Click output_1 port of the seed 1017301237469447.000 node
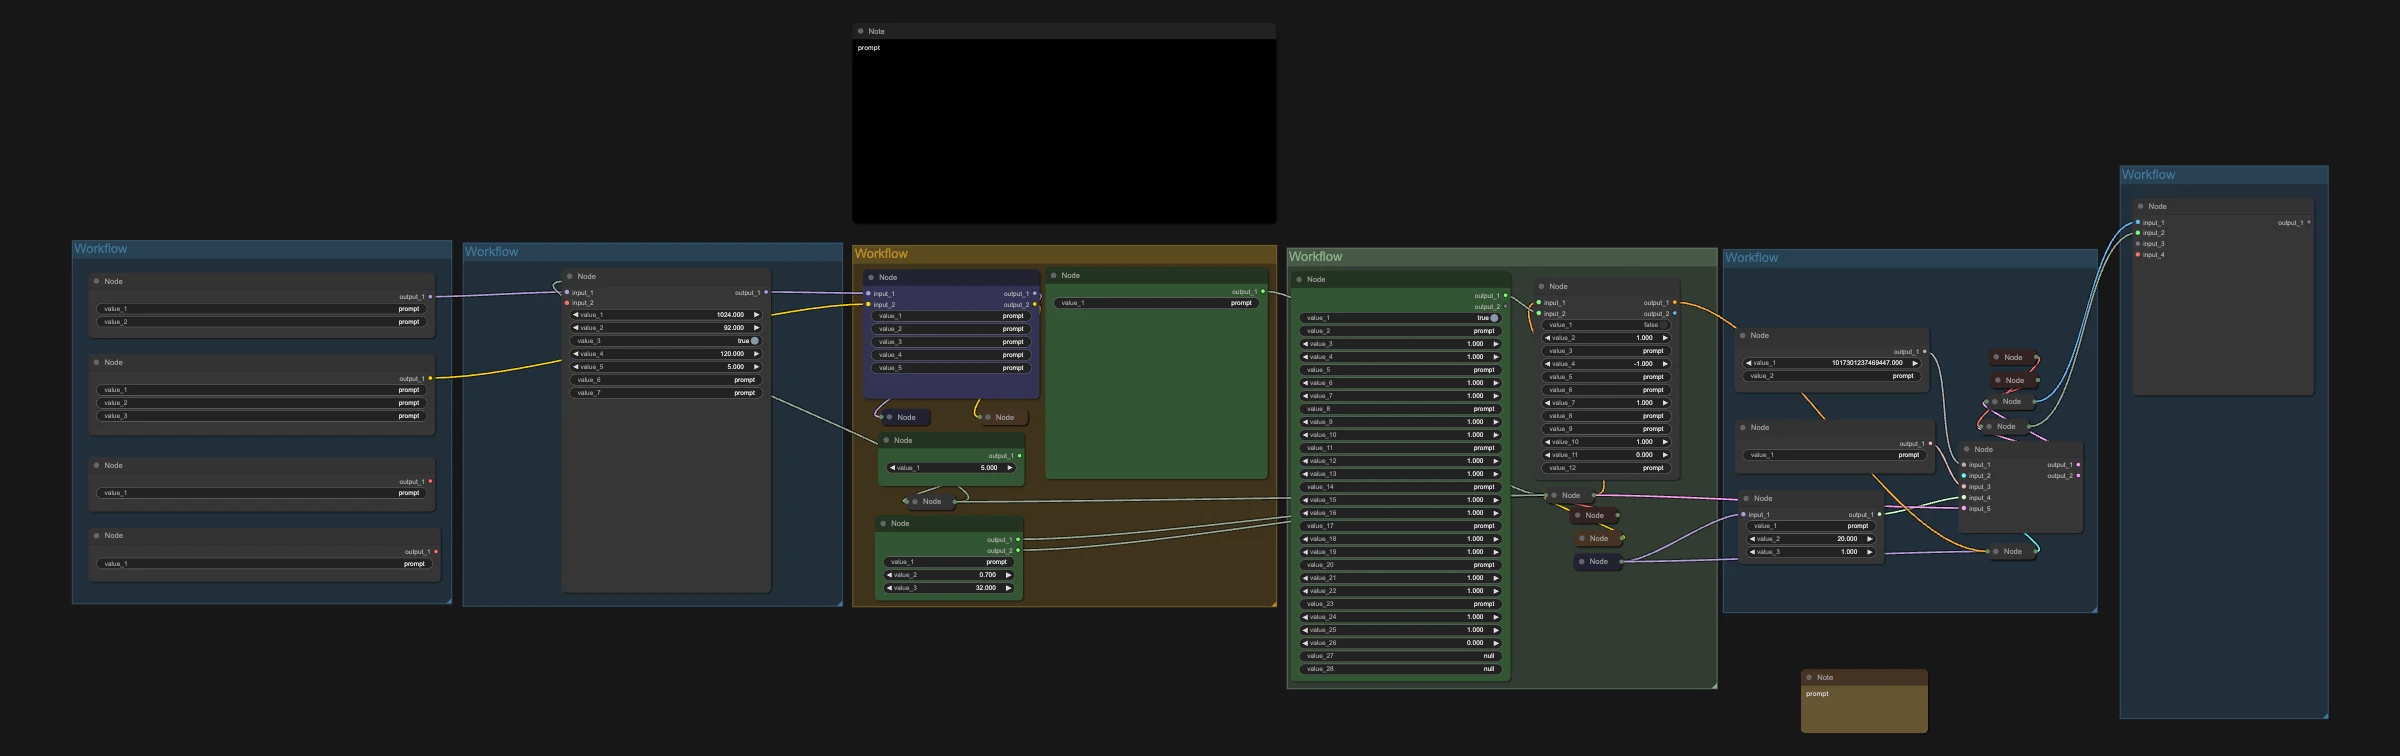The image size is (2400, 756). (1924, 351)
